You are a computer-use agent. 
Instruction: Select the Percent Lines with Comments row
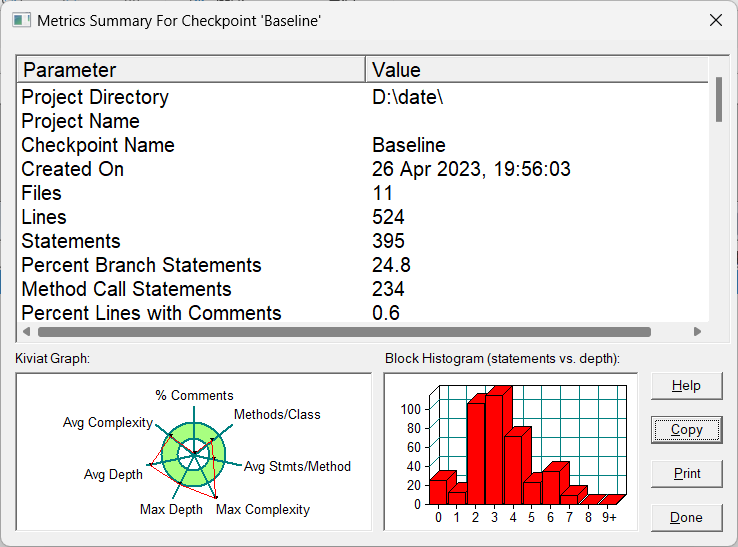pos(362,313)
